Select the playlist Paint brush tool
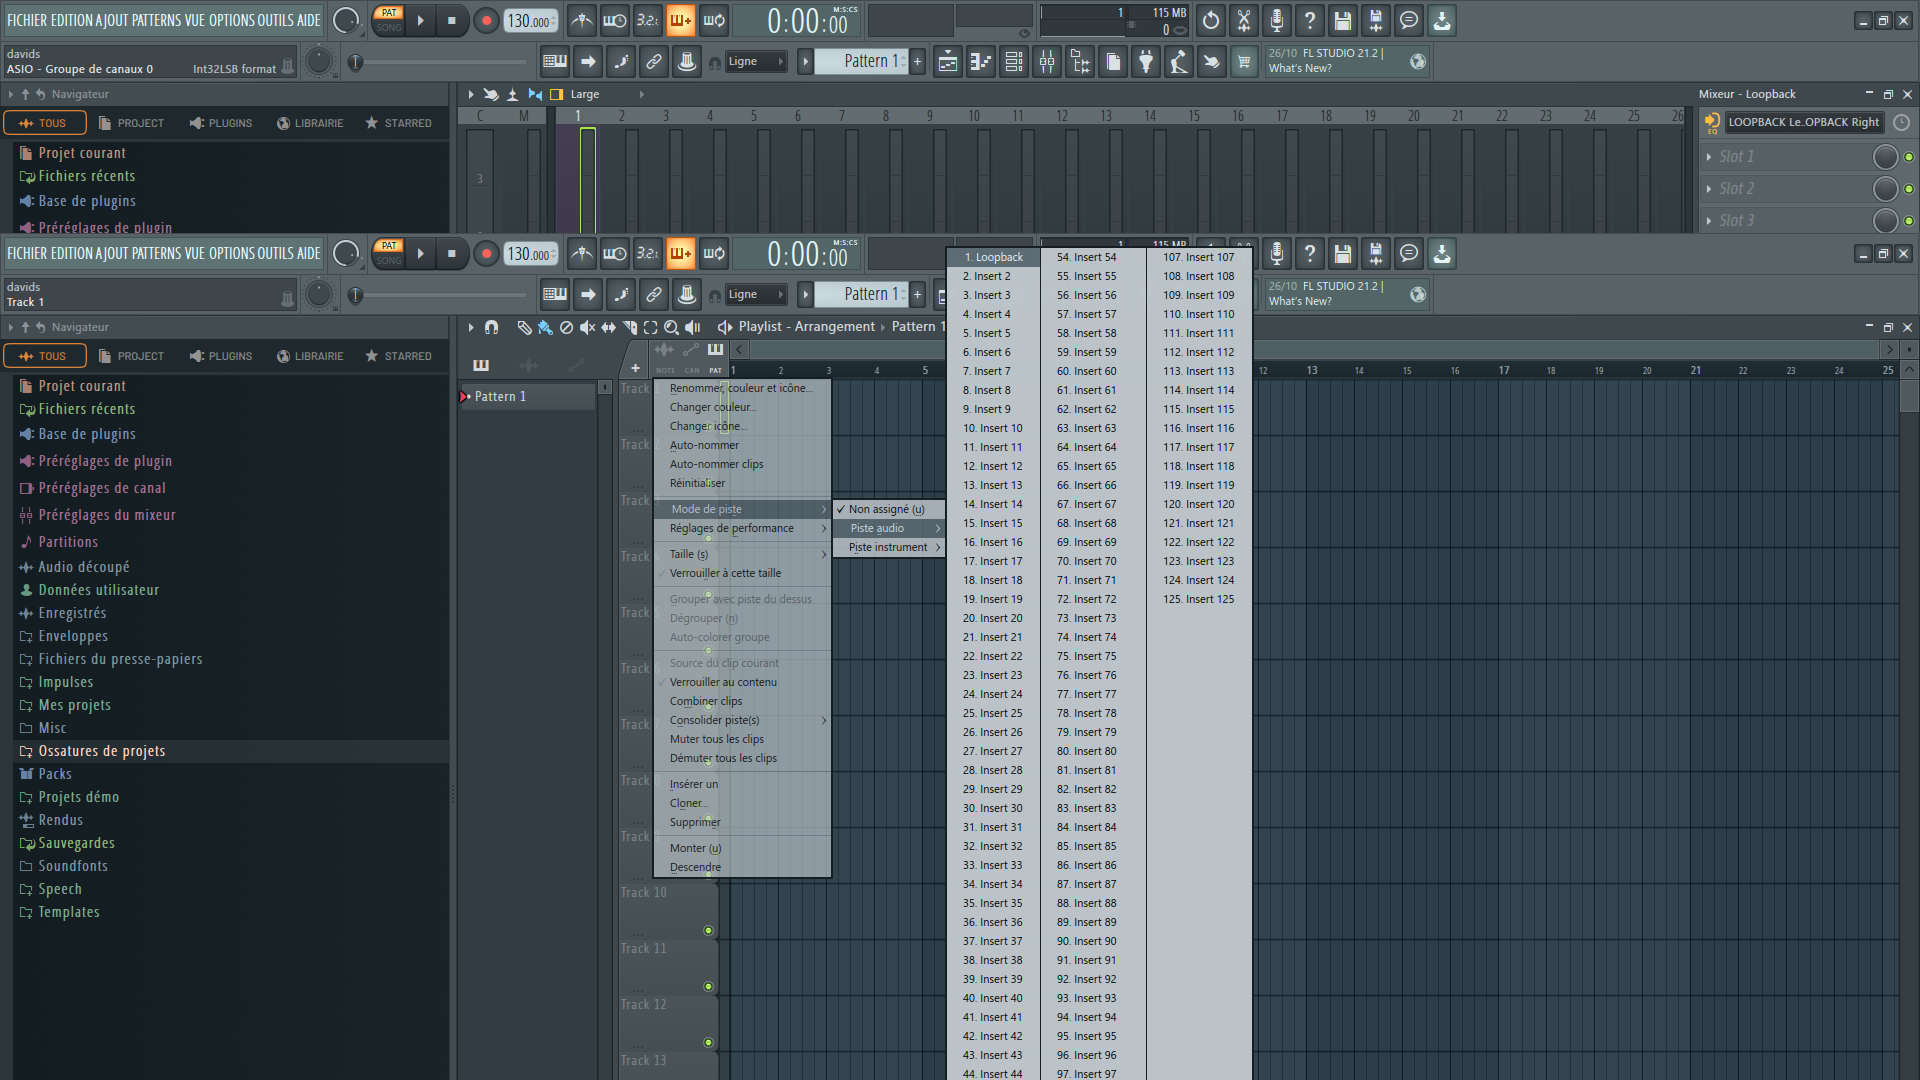1920x1080 pixels. point(545,327)
